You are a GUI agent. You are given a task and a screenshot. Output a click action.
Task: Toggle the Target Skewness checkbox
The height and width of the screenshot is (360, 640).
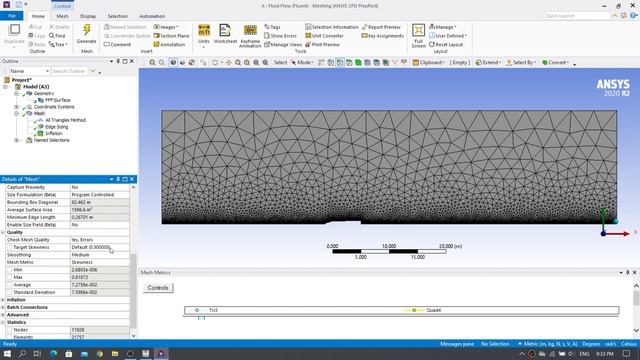coord(10,247)
